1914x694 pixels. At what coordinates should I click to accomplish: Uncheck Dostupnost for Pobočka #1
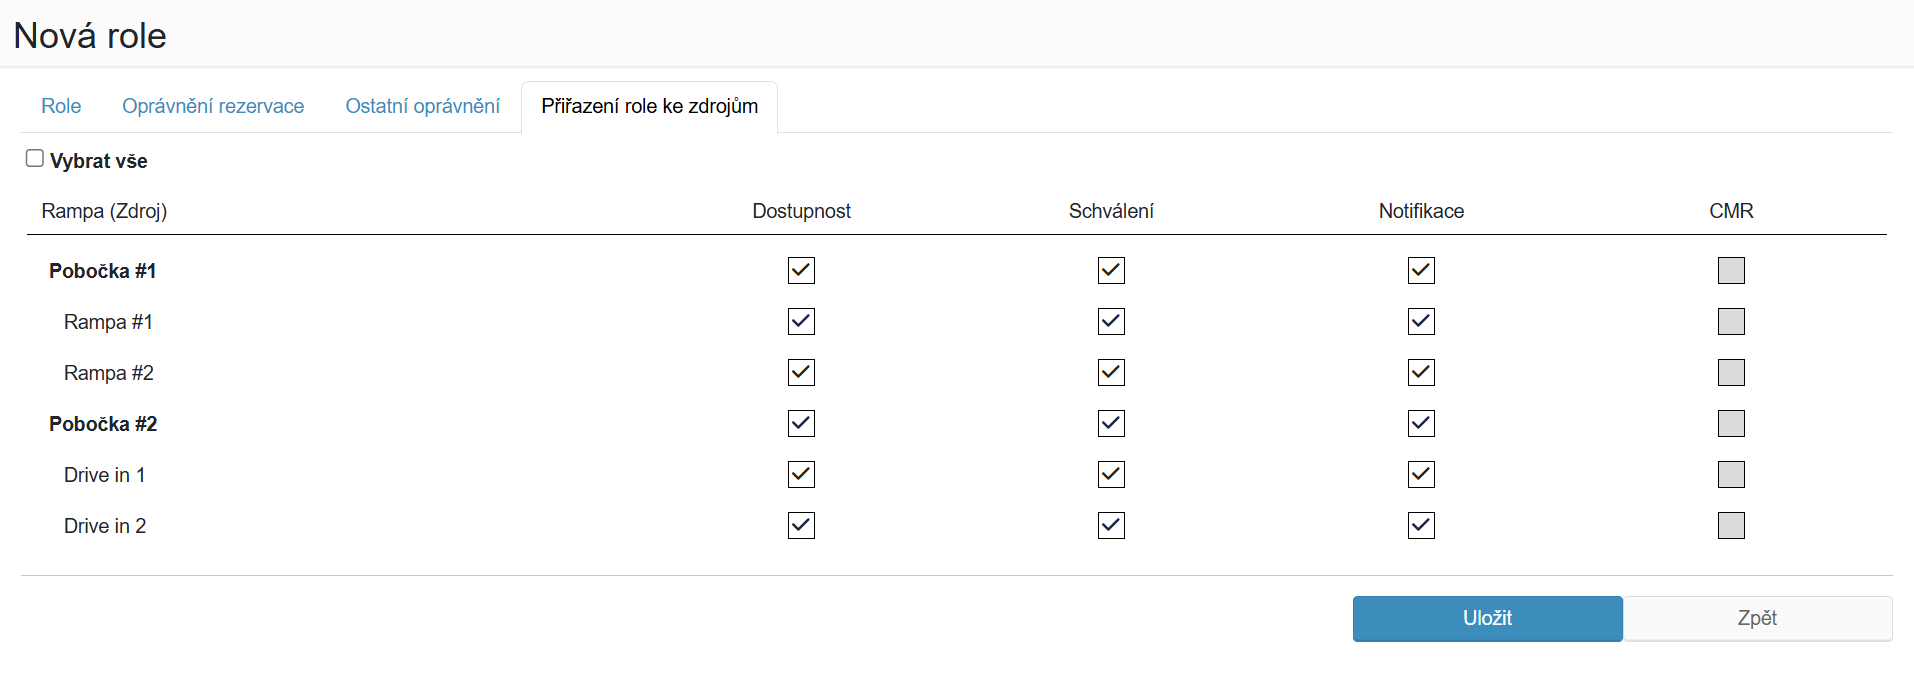coord(801,270)
